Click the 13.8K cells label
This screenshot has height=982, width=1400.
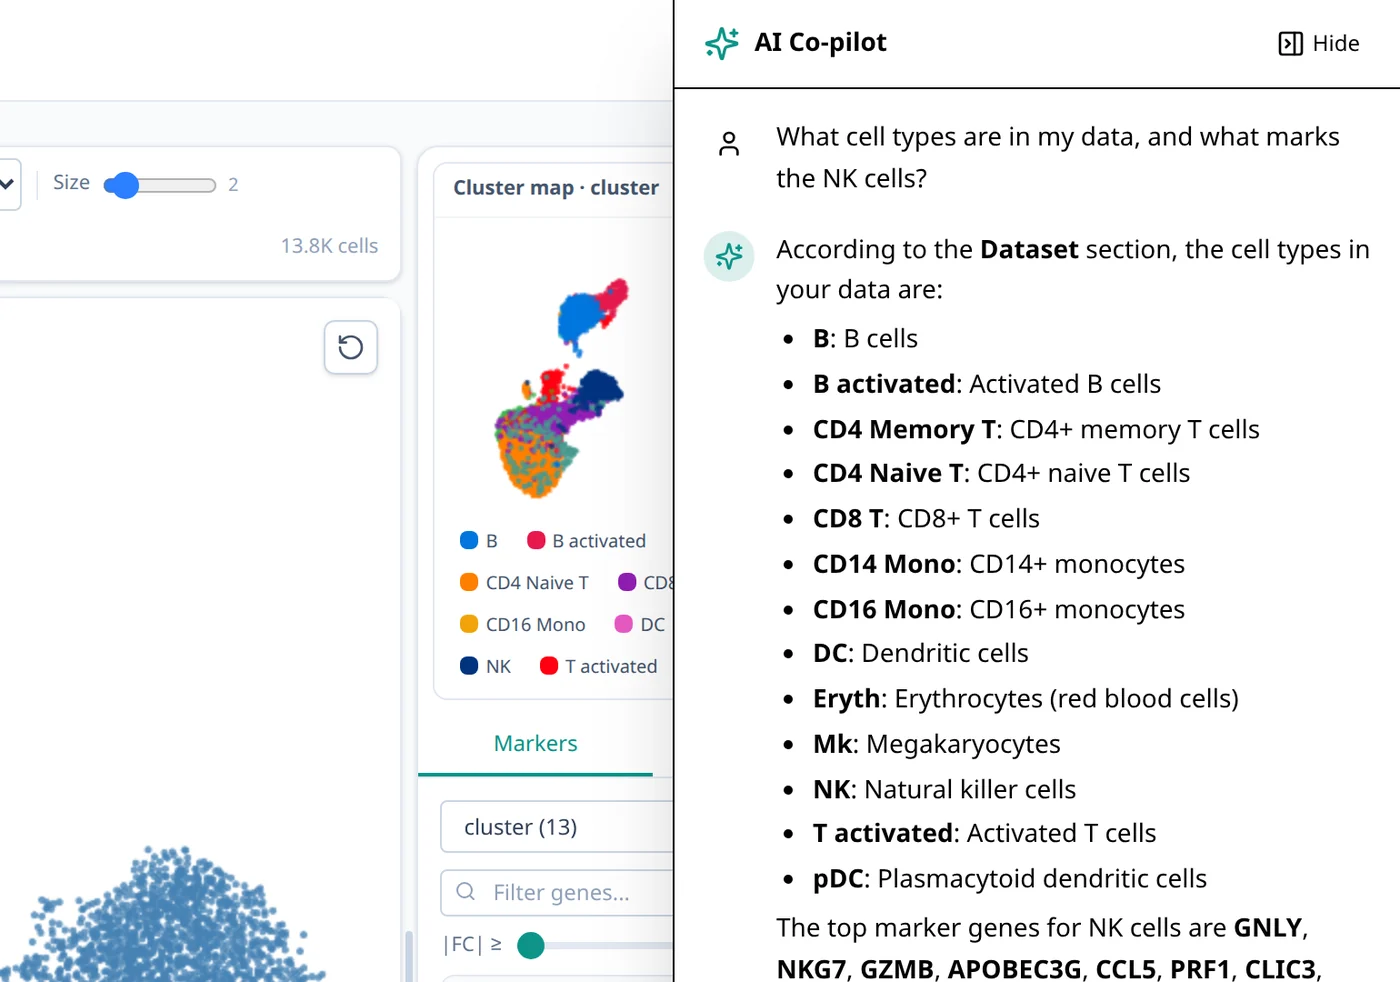329,246
